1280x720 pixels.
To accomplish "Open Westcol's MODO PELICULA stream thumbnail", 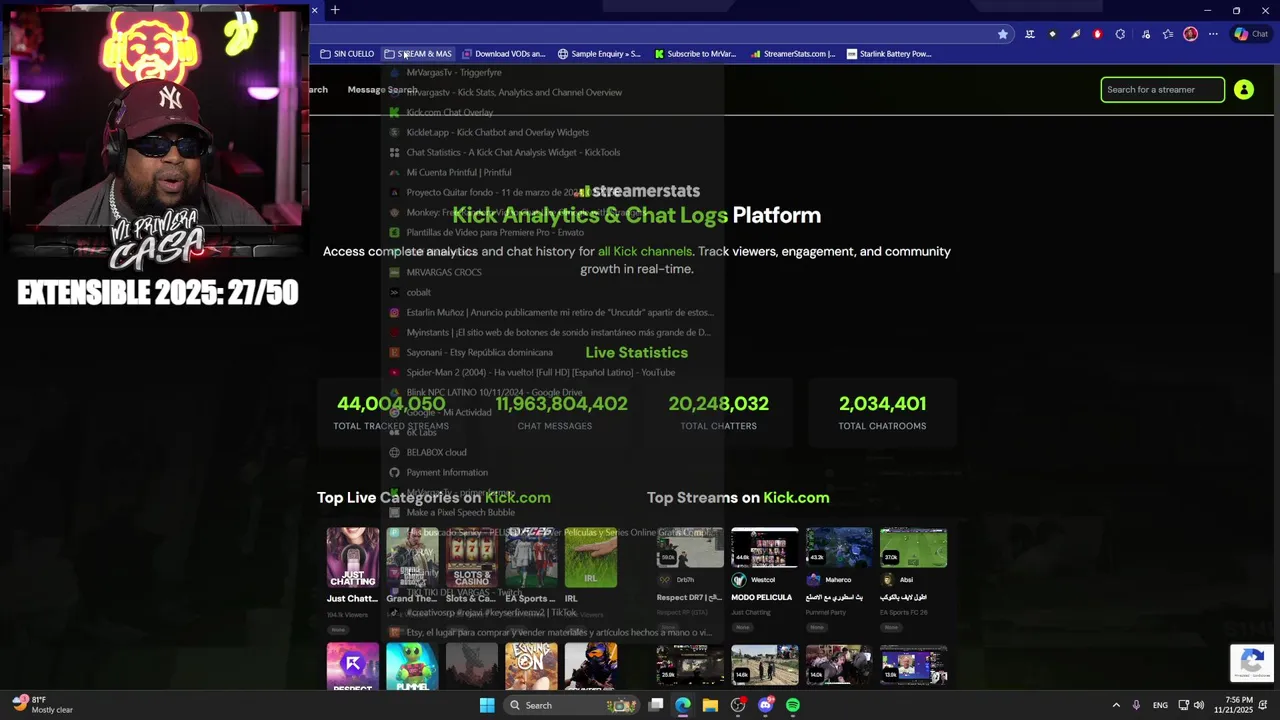I will 765,548.
